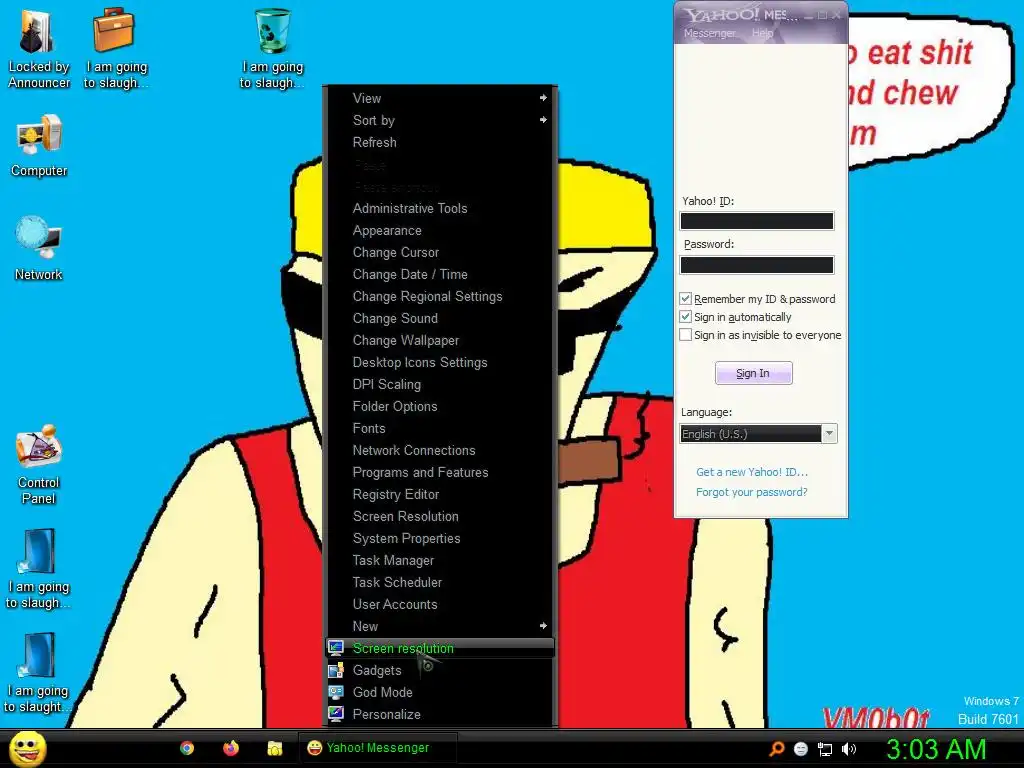Open file explorer from the taskbar
This screenshot has height=768, width=1024.
point(274,748)
